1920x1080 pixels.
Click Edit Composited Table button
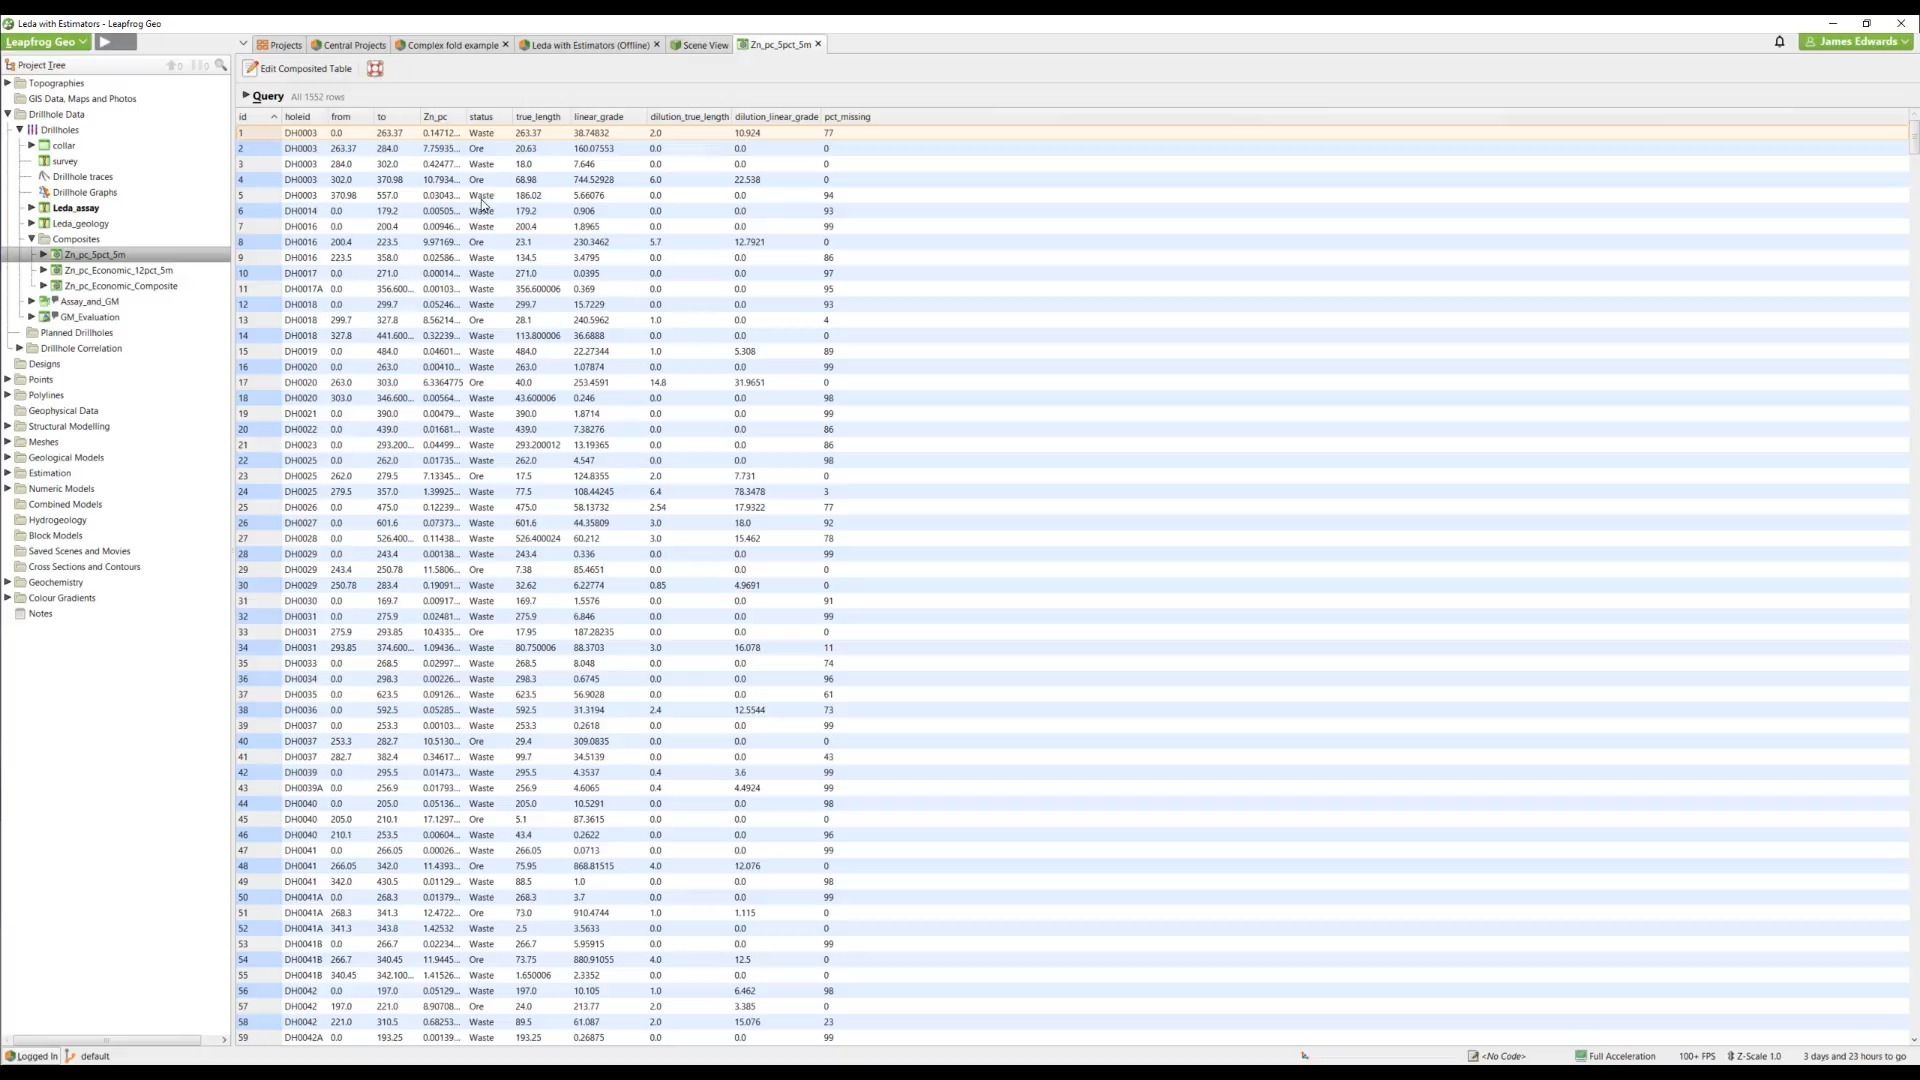click(x=298, y=69)
